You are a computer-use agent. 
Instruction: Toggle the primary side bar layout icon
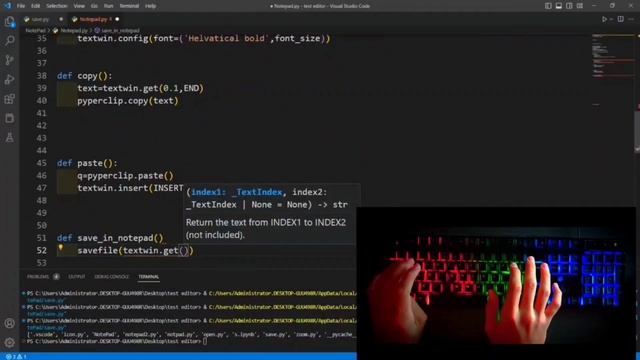548,6
